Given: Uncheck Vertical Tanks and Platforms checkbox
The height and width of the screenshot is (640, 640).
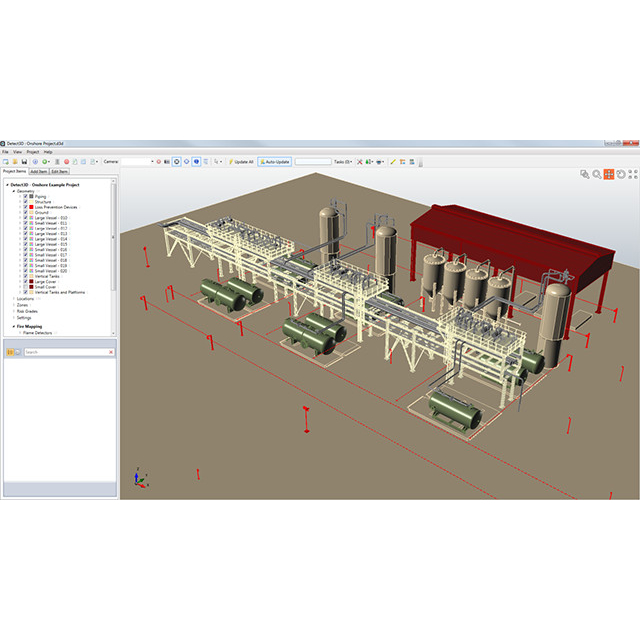Looking at the screenshot, I should tap(25, 292).
